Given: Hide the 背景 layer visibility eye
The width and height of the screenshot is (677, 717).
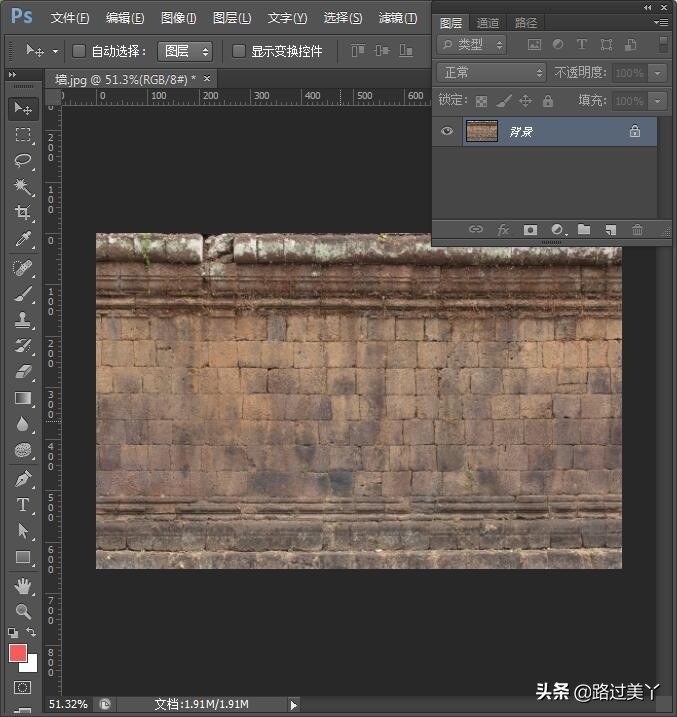Looking at the screenshot, I should (447, 131).
